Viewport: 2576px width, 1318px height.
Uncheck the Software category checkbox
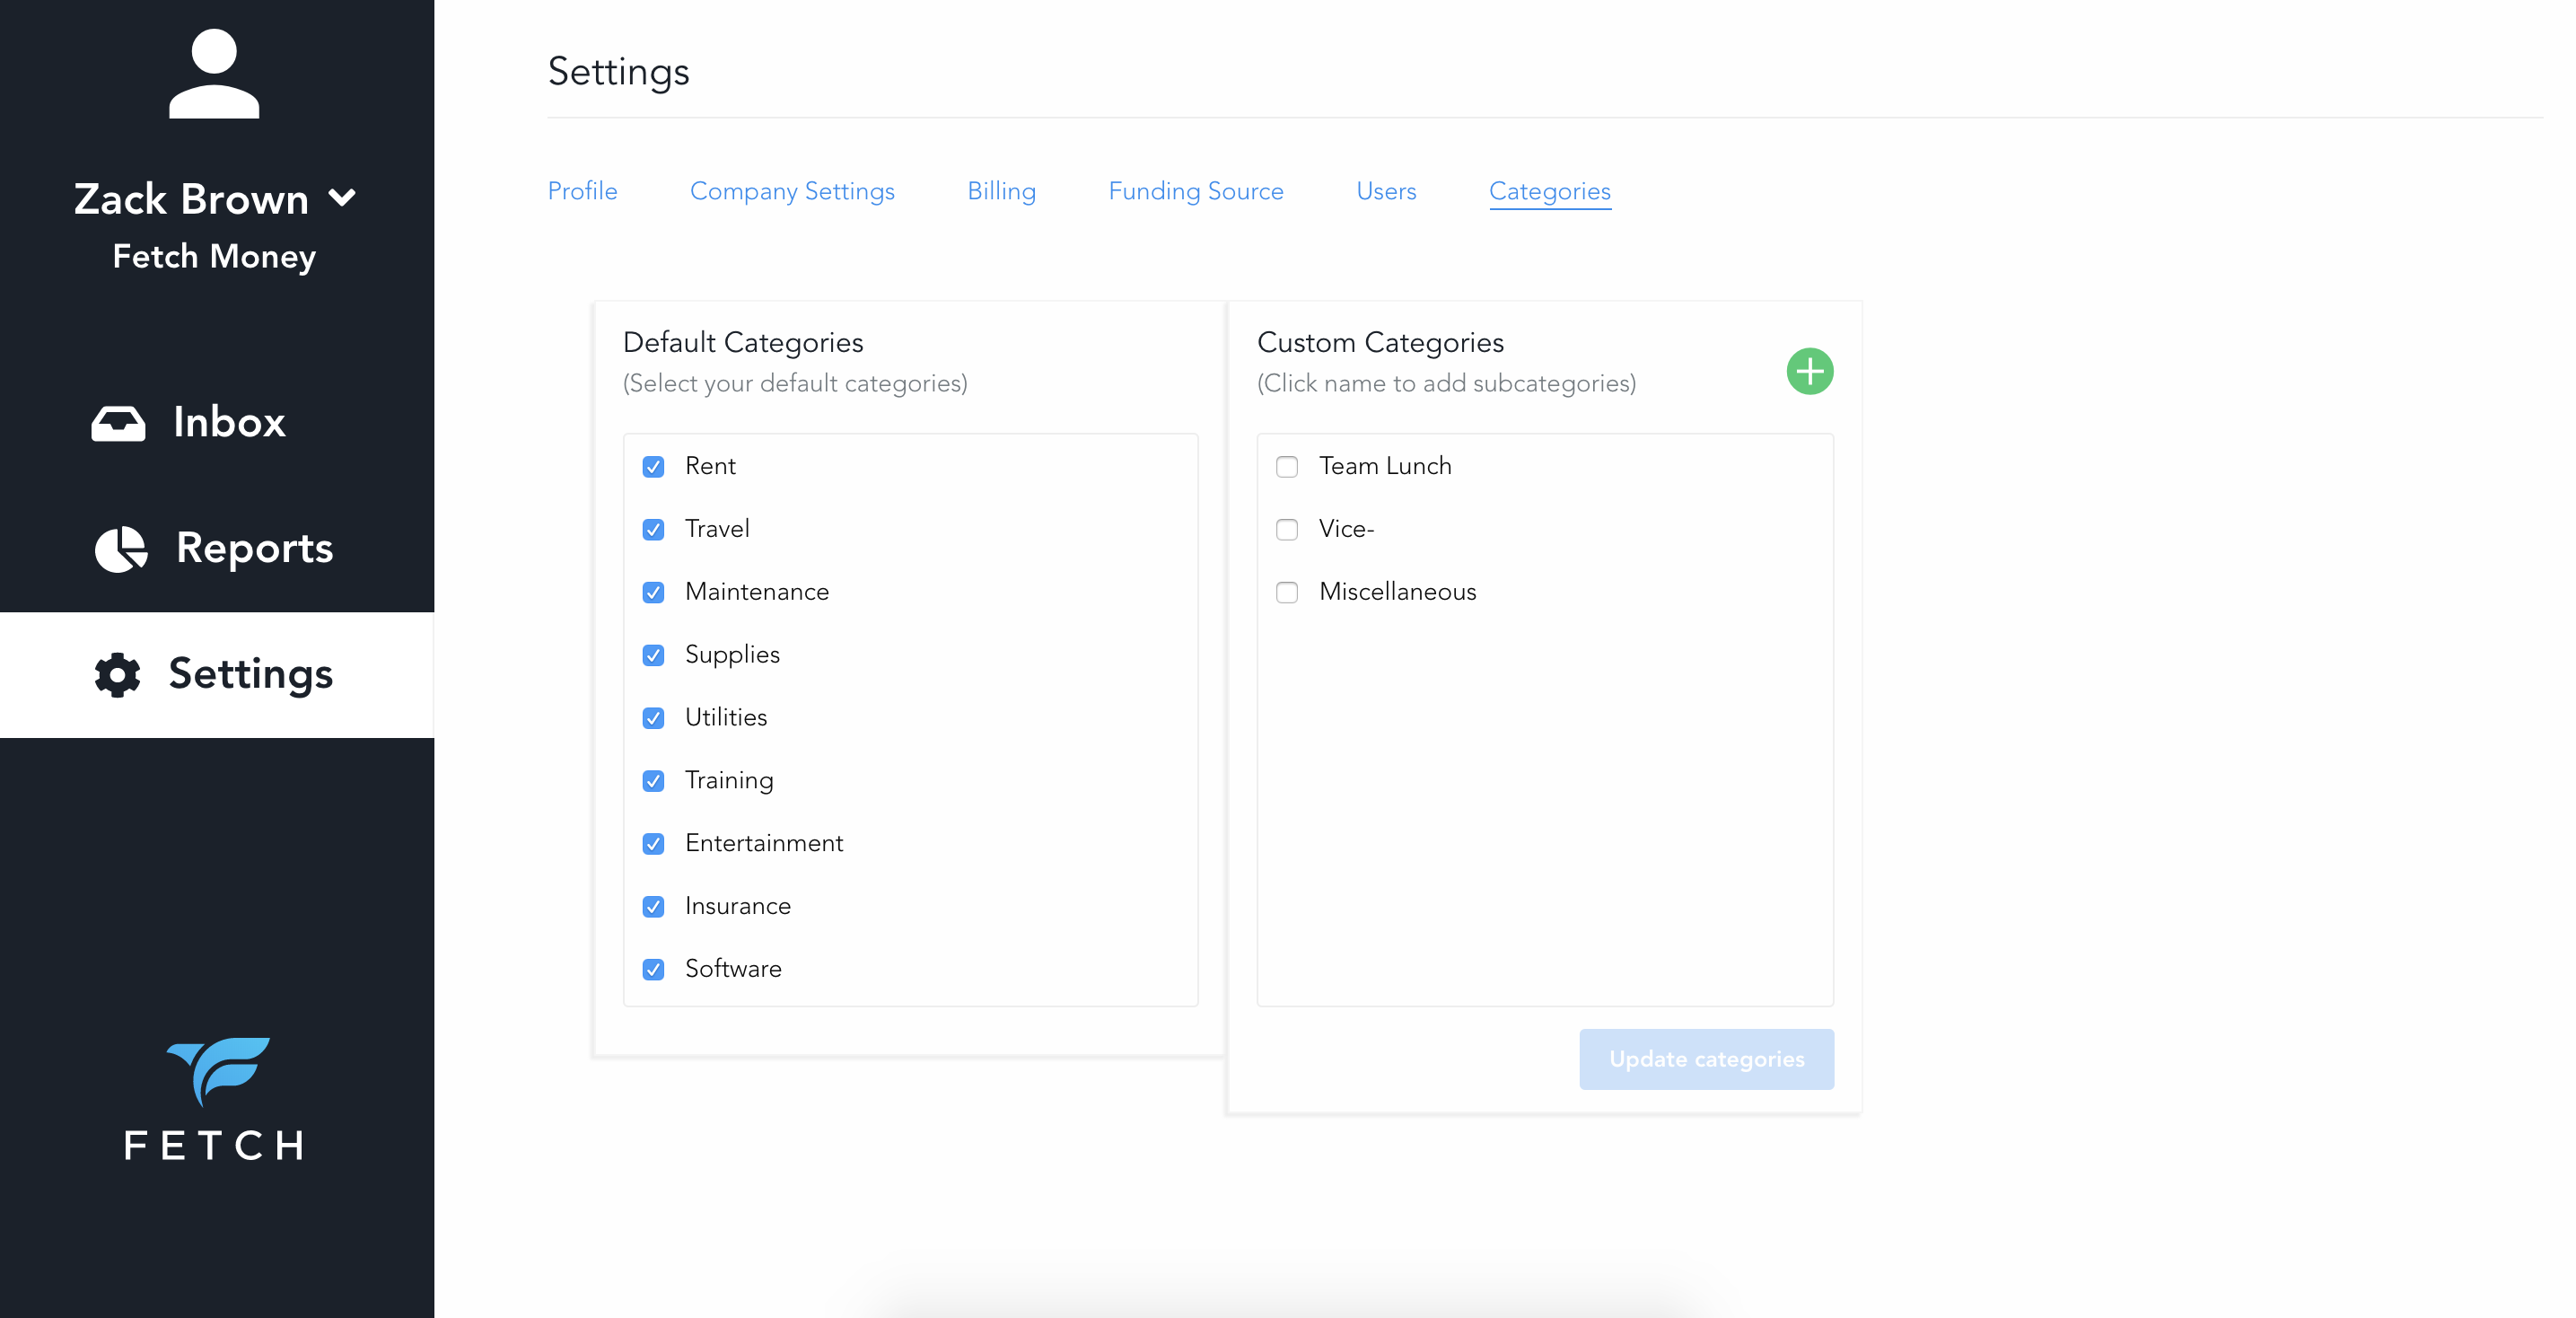coord(653,970)
